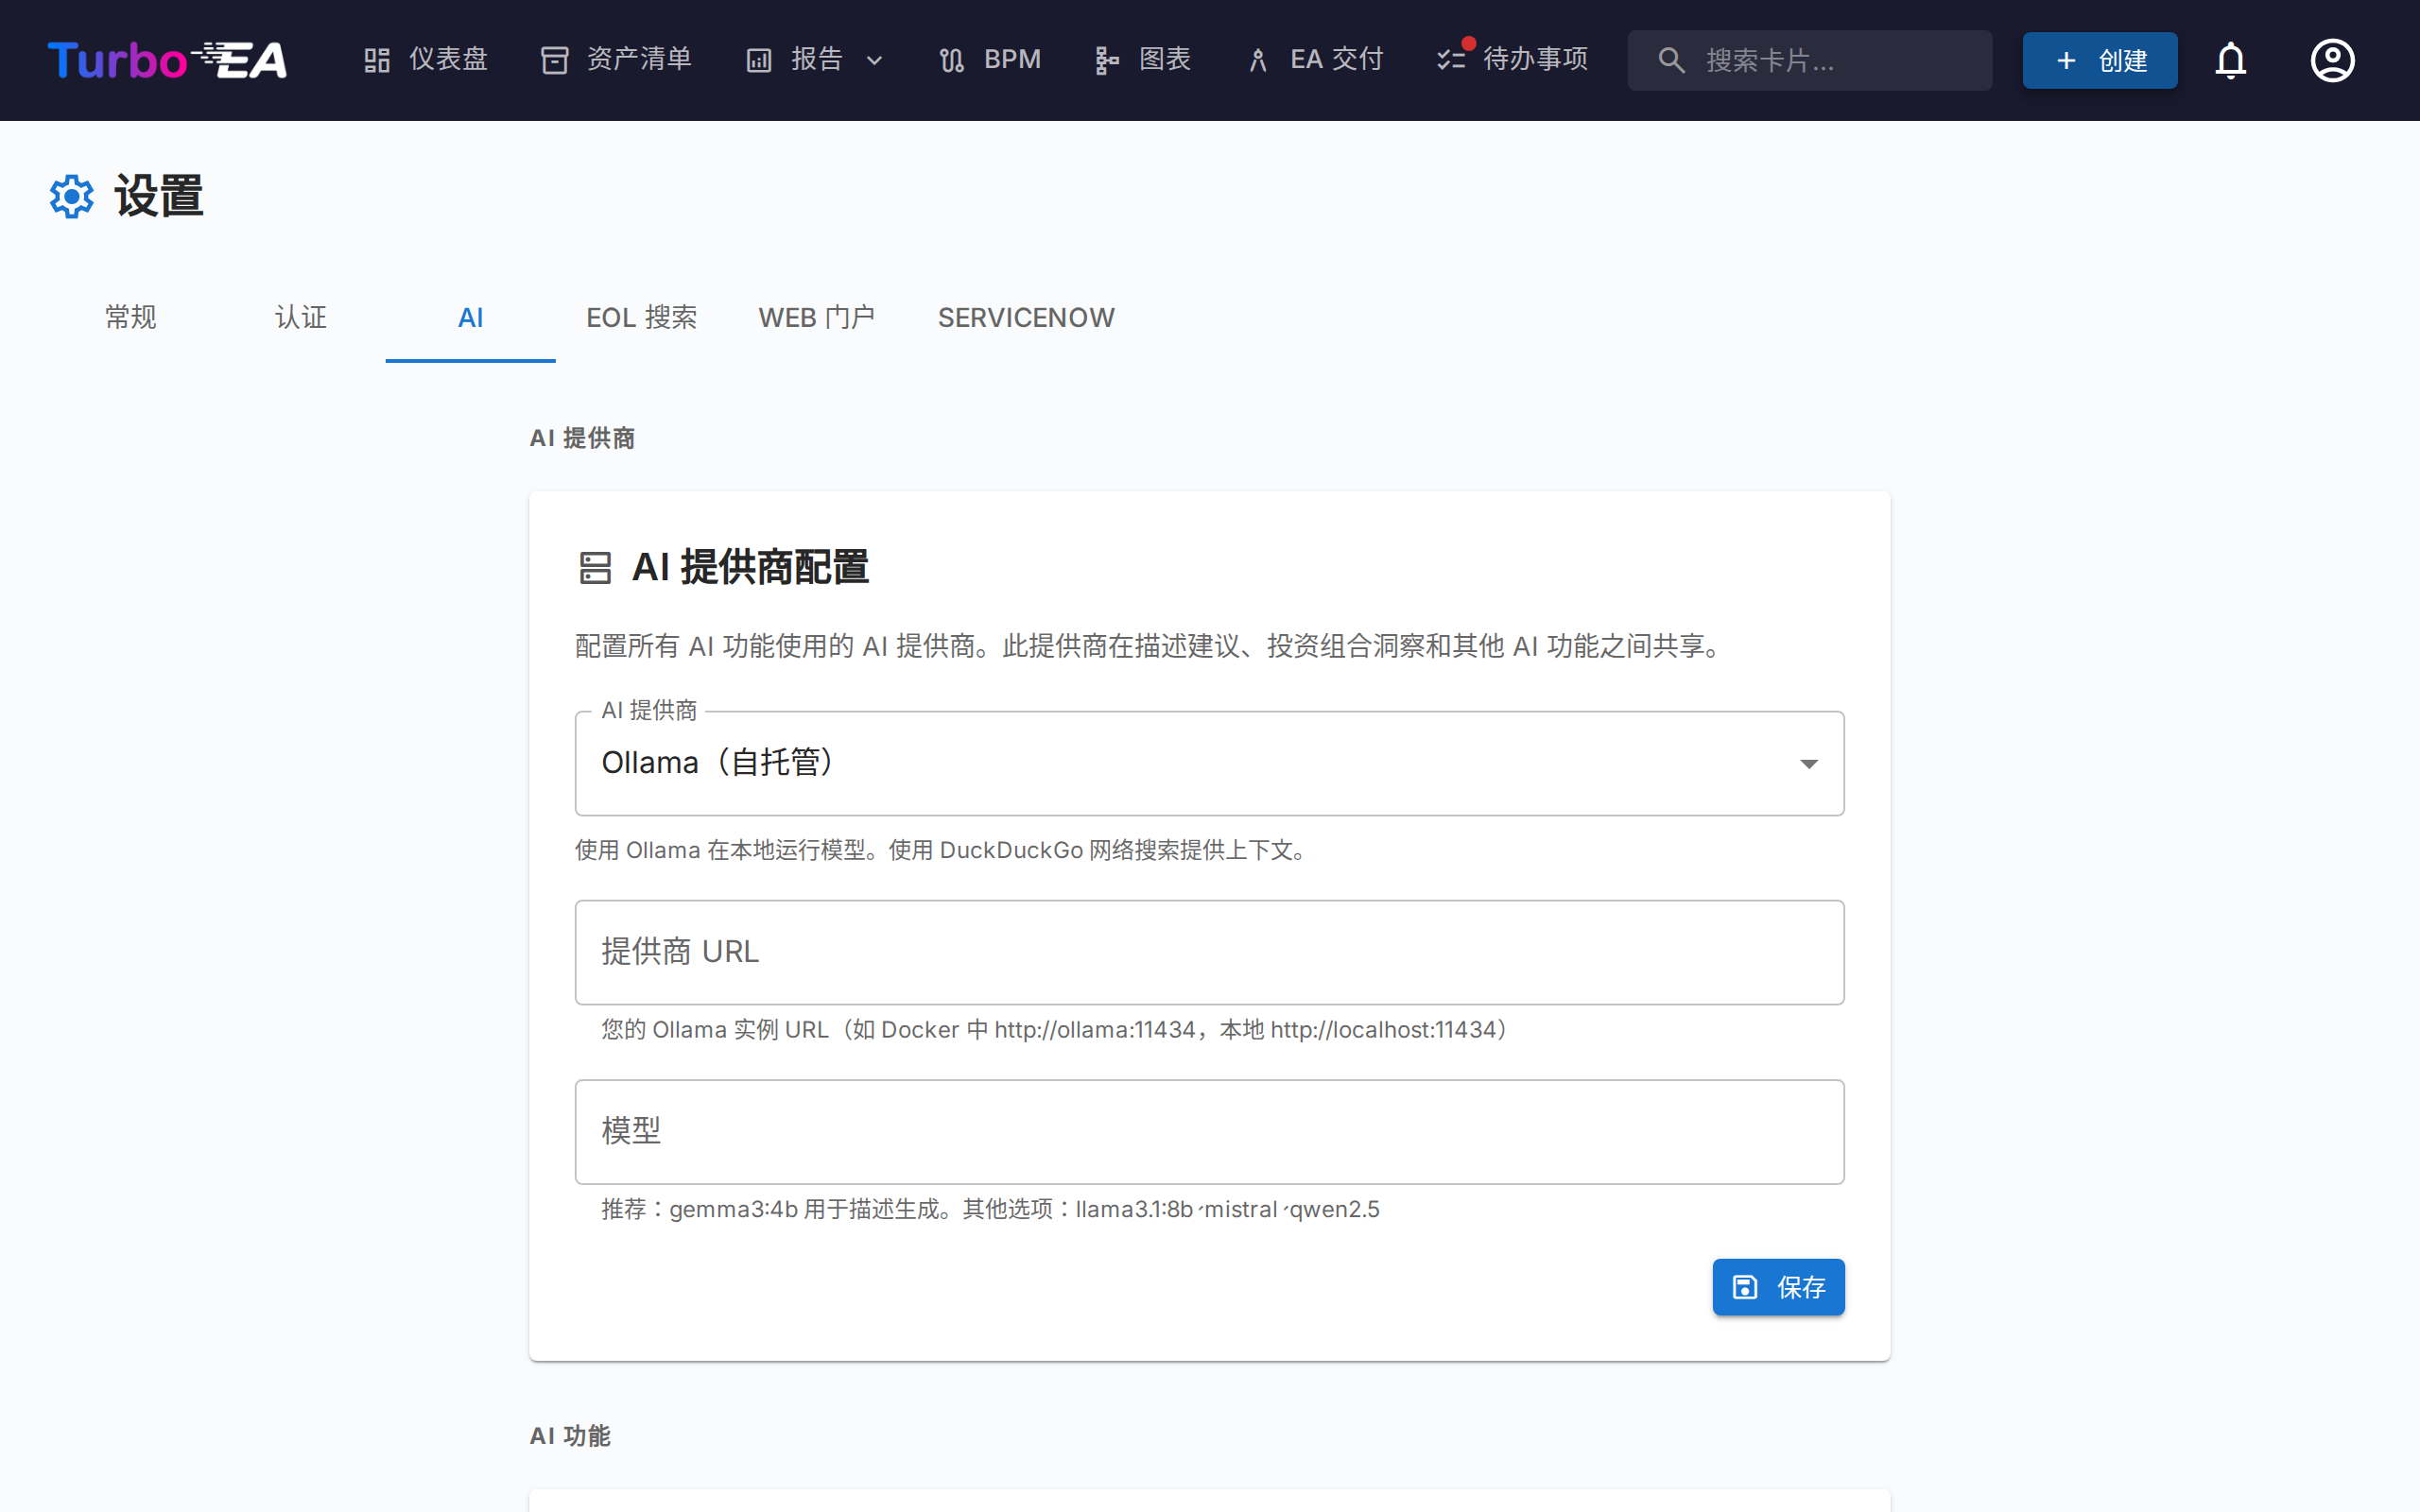The width and height of the screenshot is (2420, 1512).
Task: Select the 图表 charts icon
Action: coord(1106,60)
